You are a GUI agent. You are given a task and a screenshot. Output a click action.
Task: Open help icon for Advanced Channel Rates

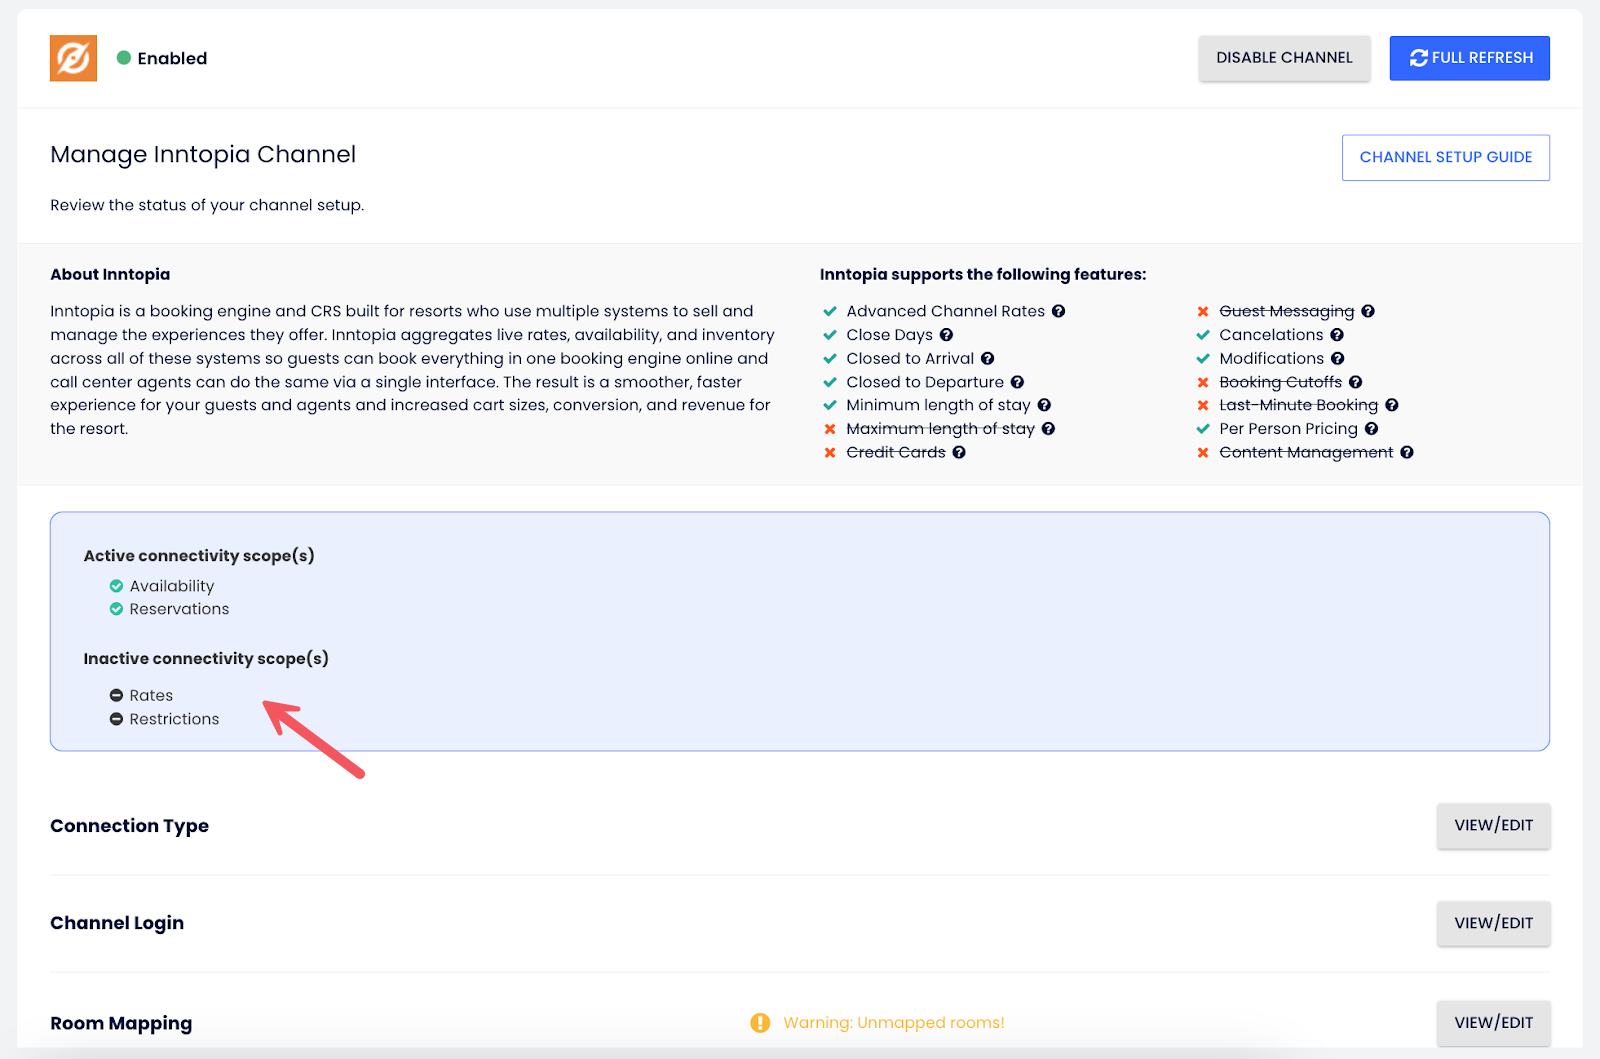tap(1058, 311)
